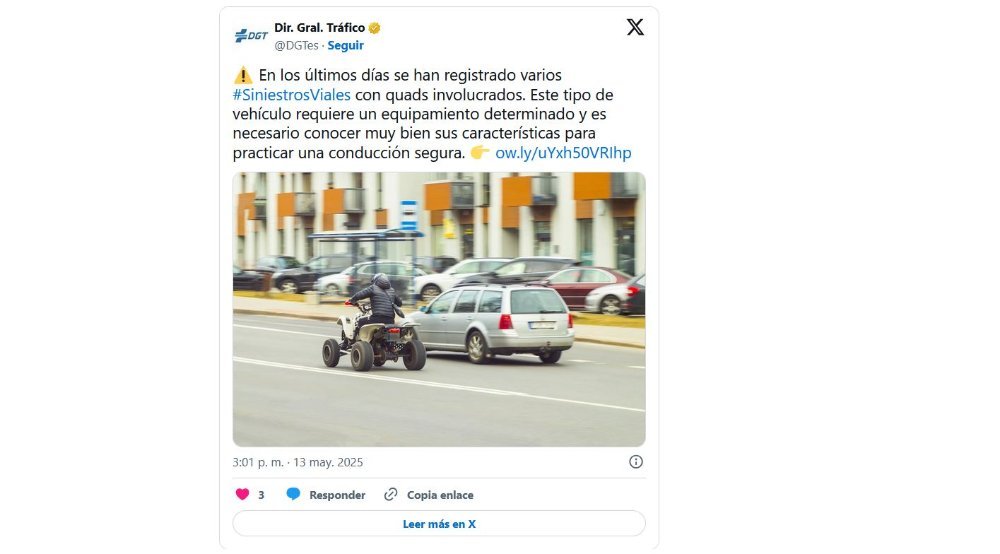Click the DGT profile avatar logo

pos(251,36)
